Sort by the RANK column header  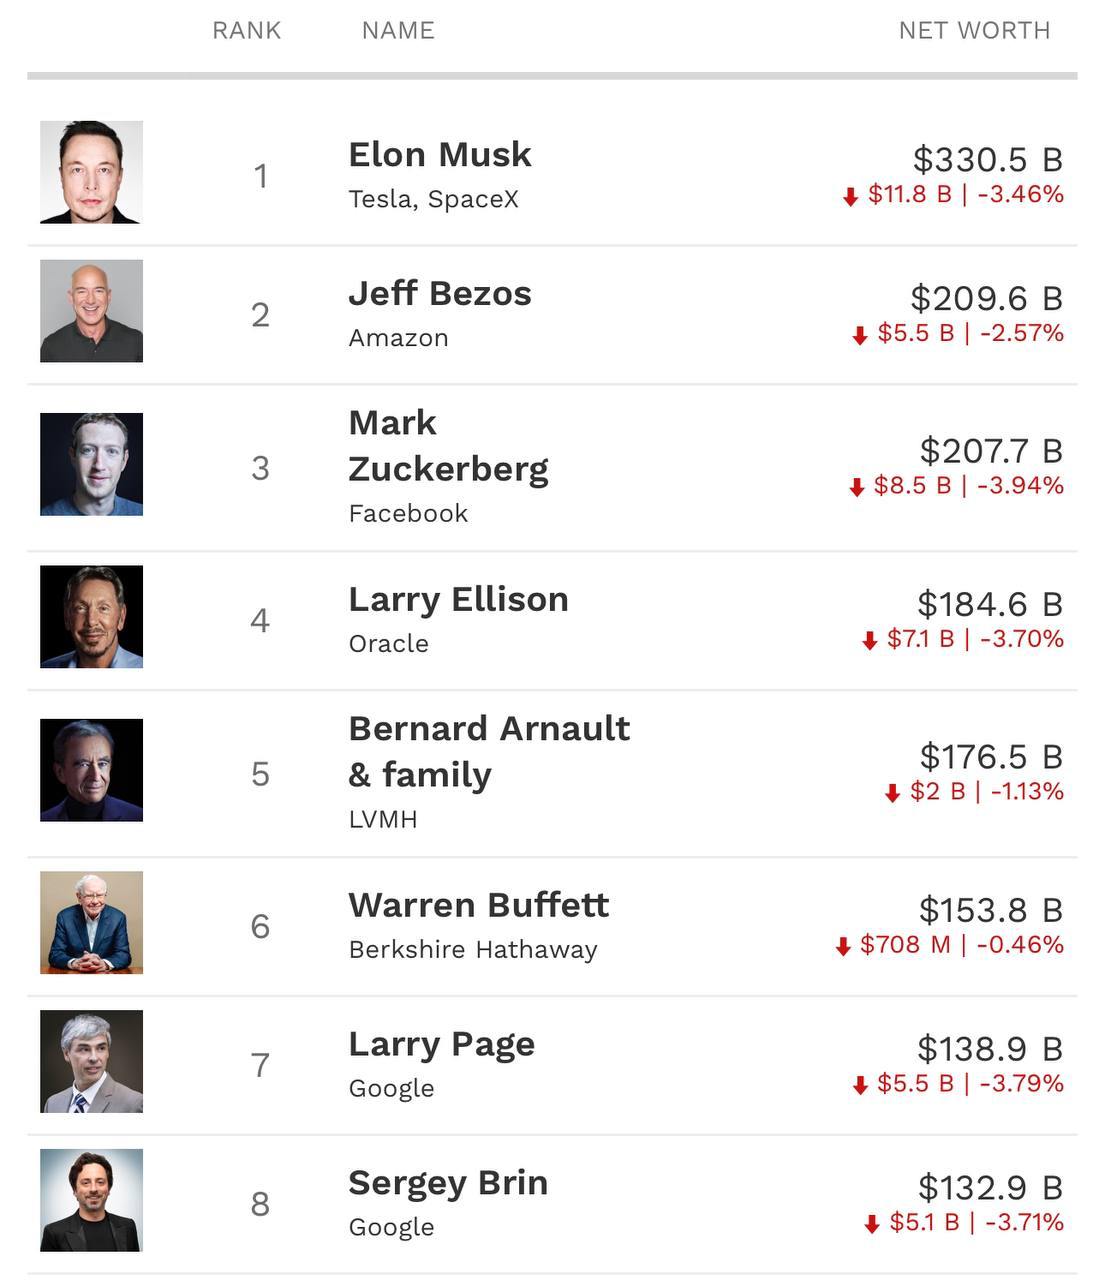(x=246, y=31)
